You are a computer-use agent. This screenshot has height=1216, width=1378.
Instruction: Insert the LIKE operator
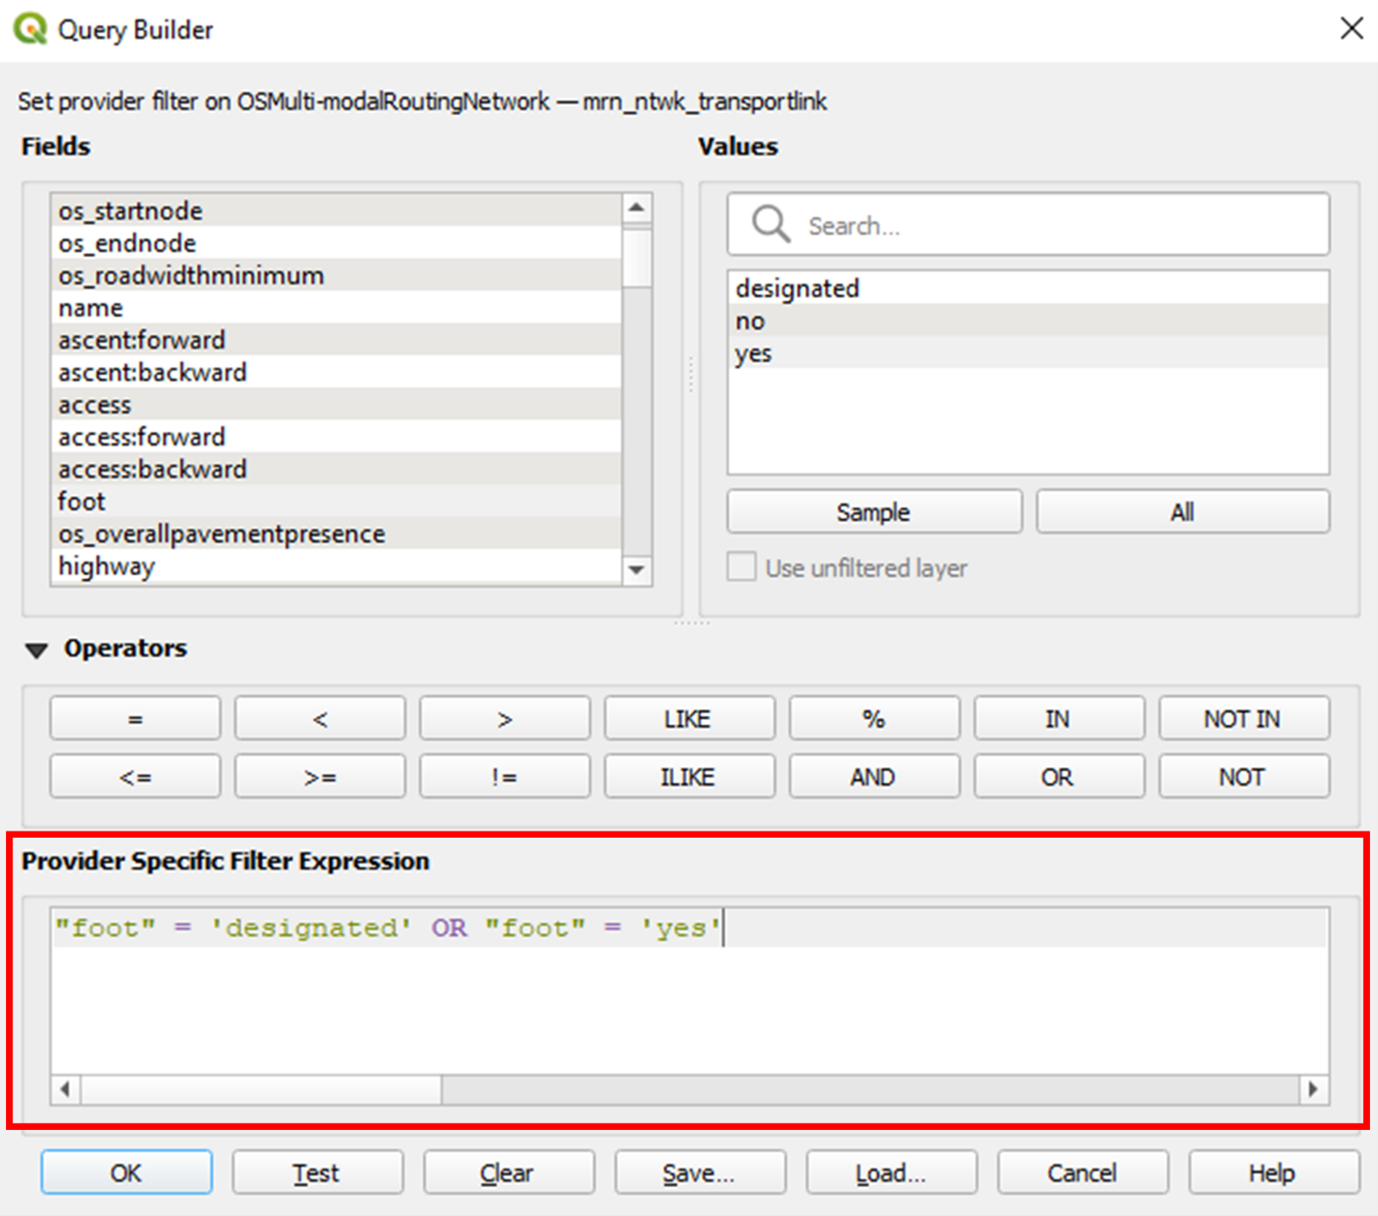point(688,718)
